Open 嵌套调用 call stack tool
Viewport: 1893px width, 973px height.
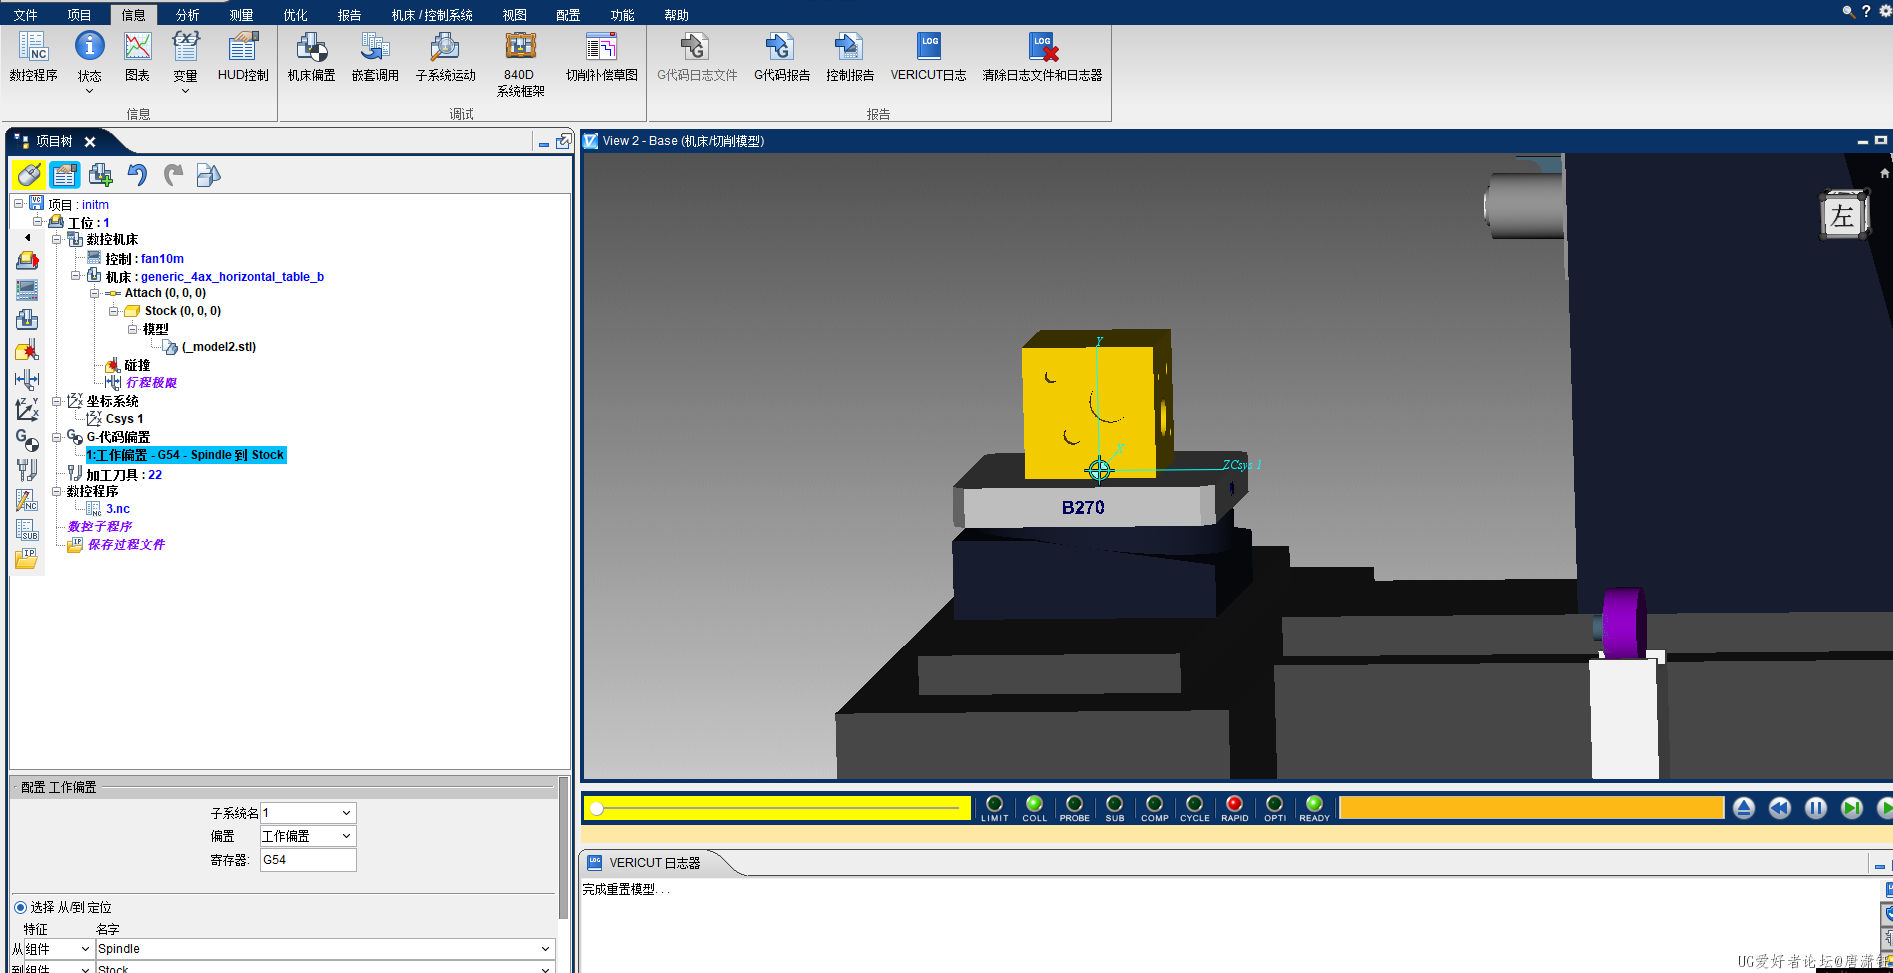coord(375,56)
